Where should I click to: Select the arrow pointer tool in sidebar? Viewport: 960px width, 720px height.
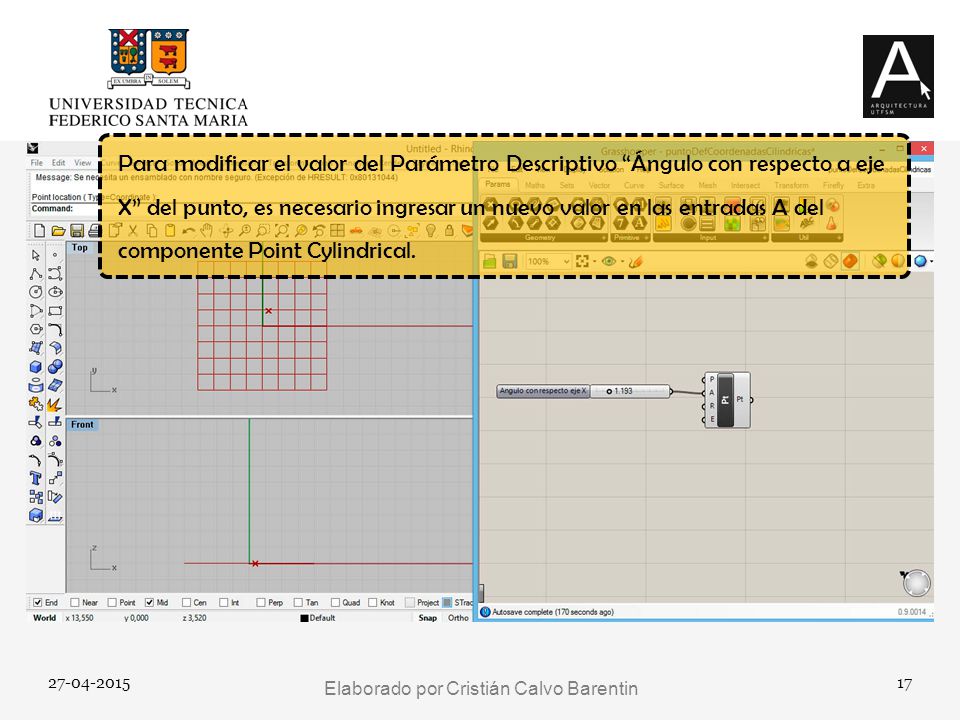tap(36, 255)
